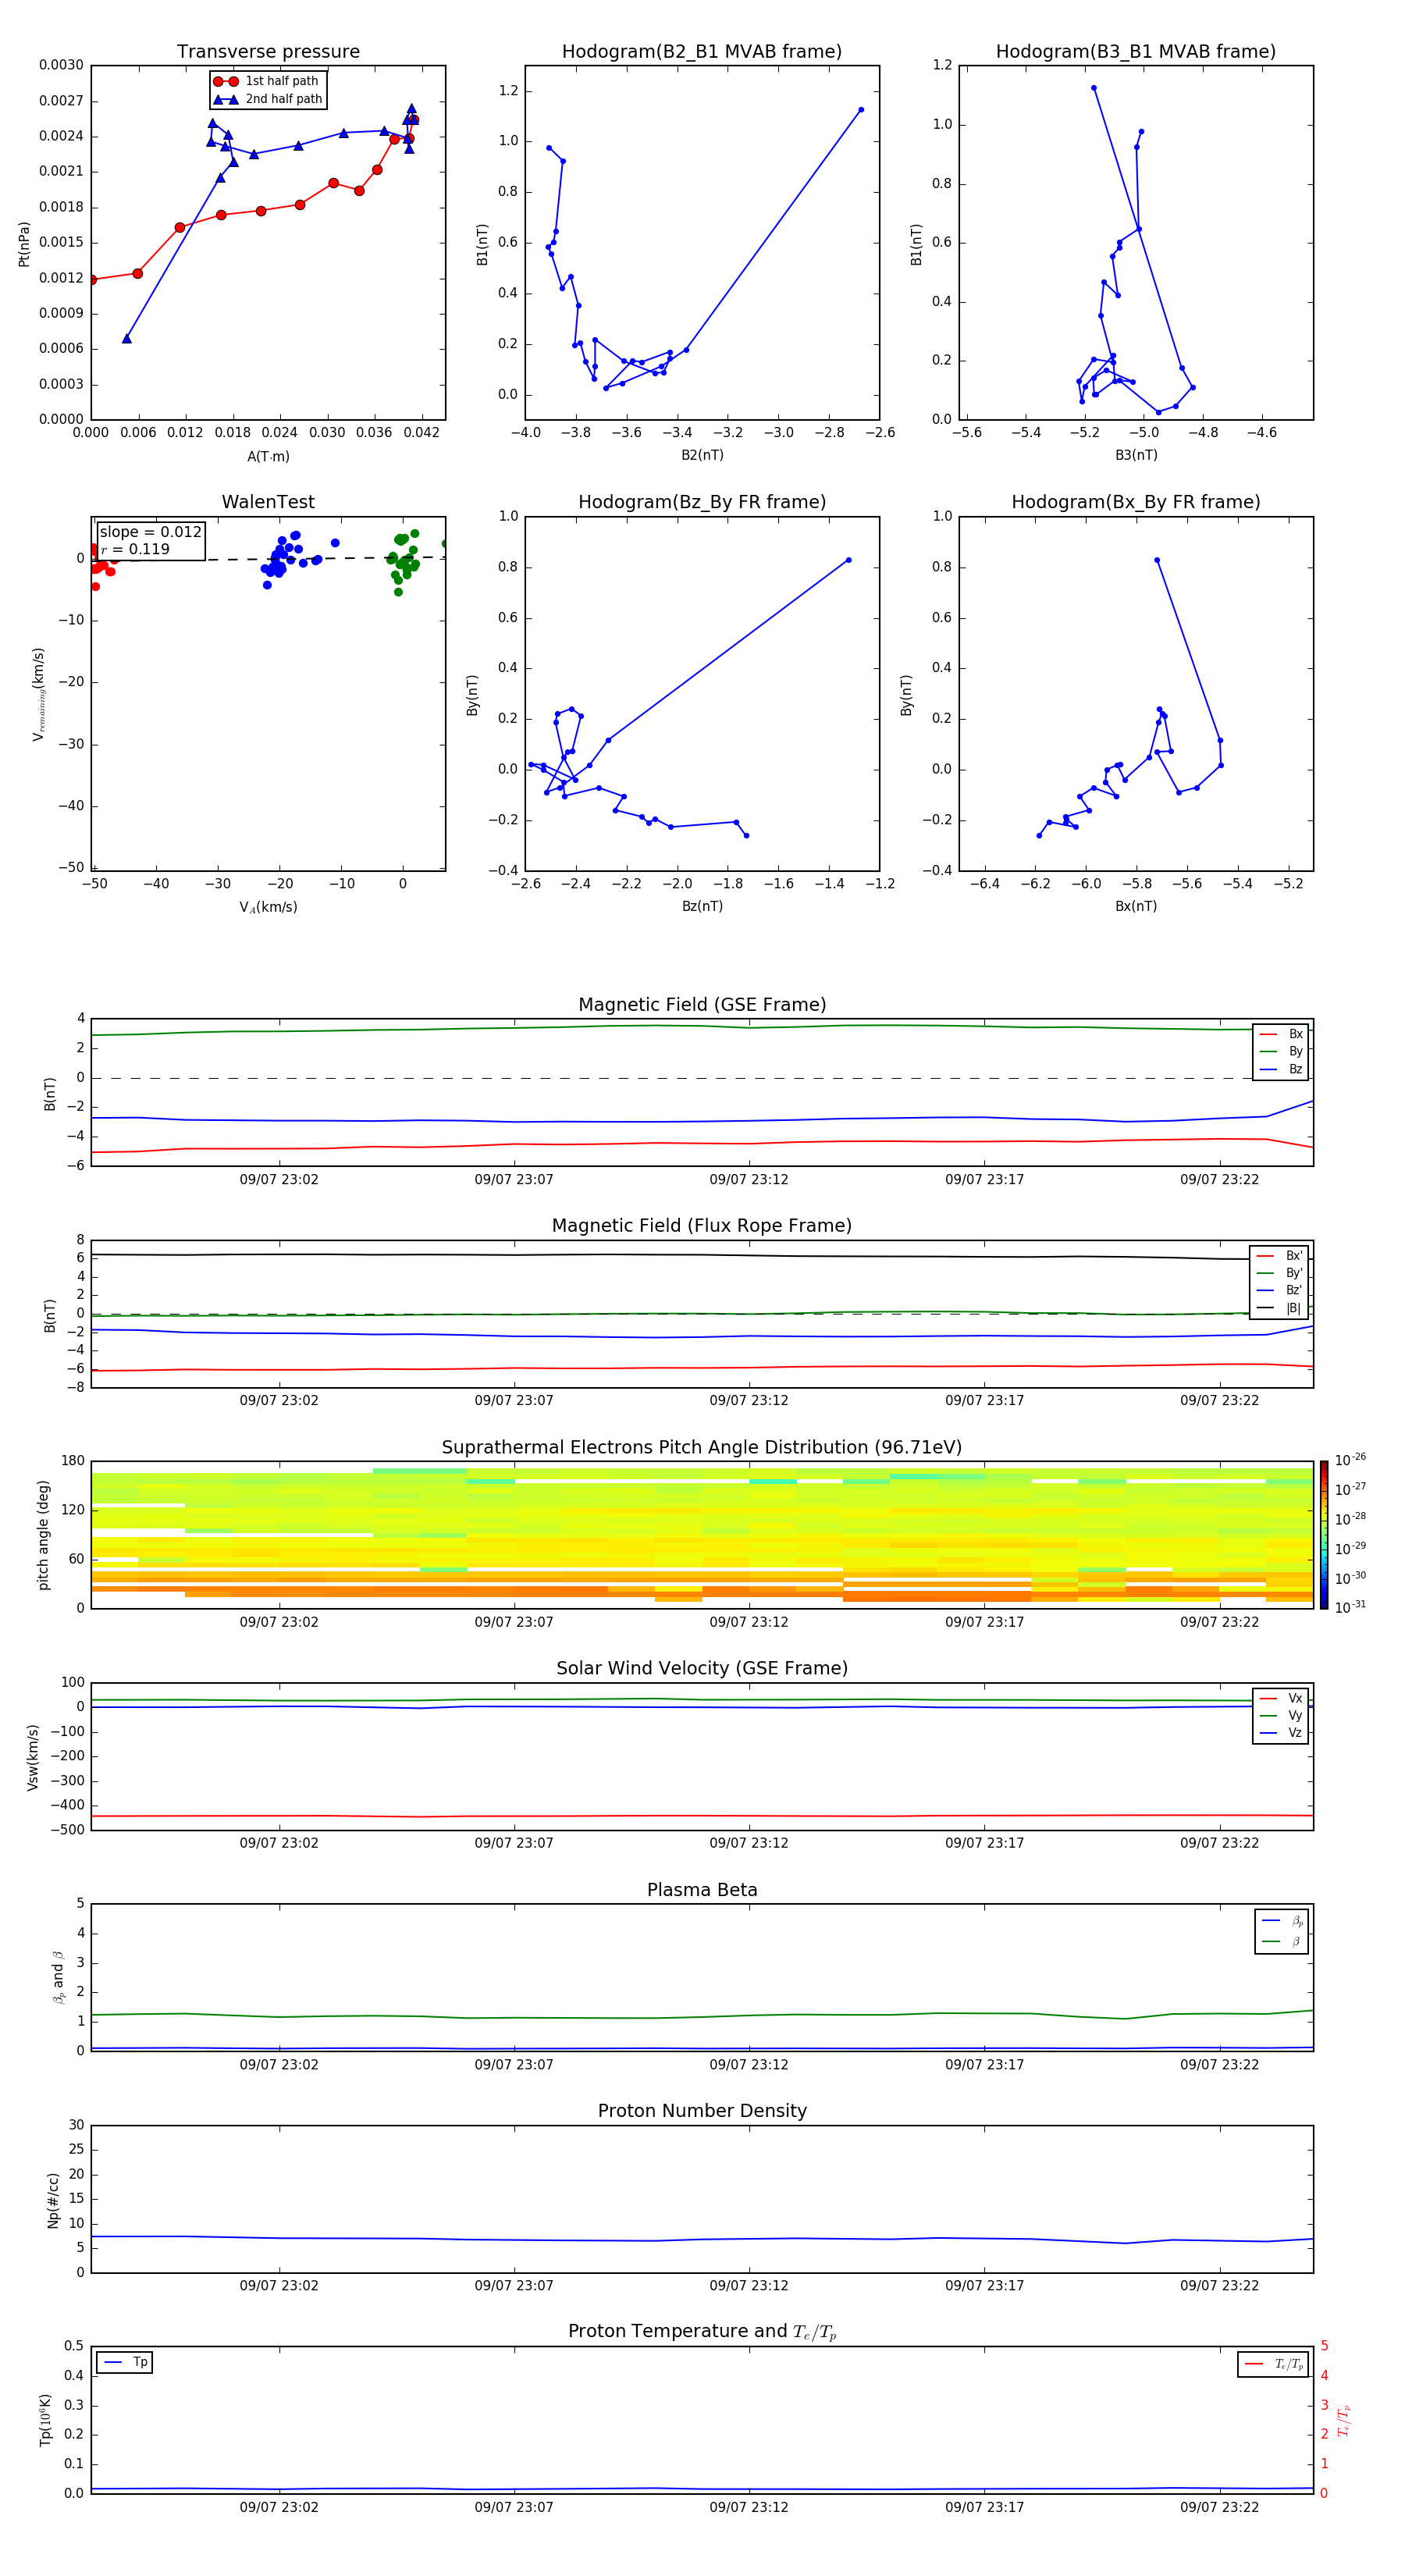Screen dimensions: 1405x2576
Task: Click the 'Plasma Beta' plot title
Action: [702, 1891]
